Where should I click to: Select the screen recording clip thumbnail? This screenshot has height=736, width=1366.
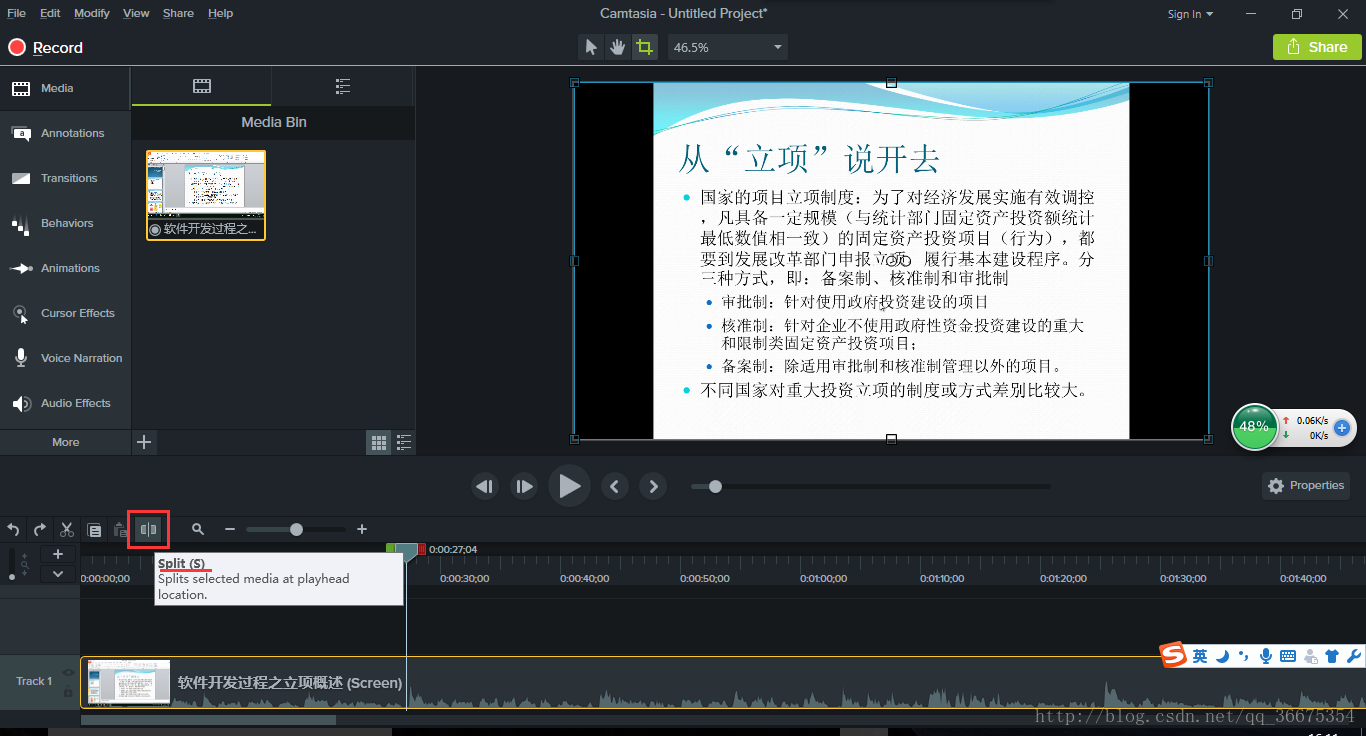click(x=206, y=195)
